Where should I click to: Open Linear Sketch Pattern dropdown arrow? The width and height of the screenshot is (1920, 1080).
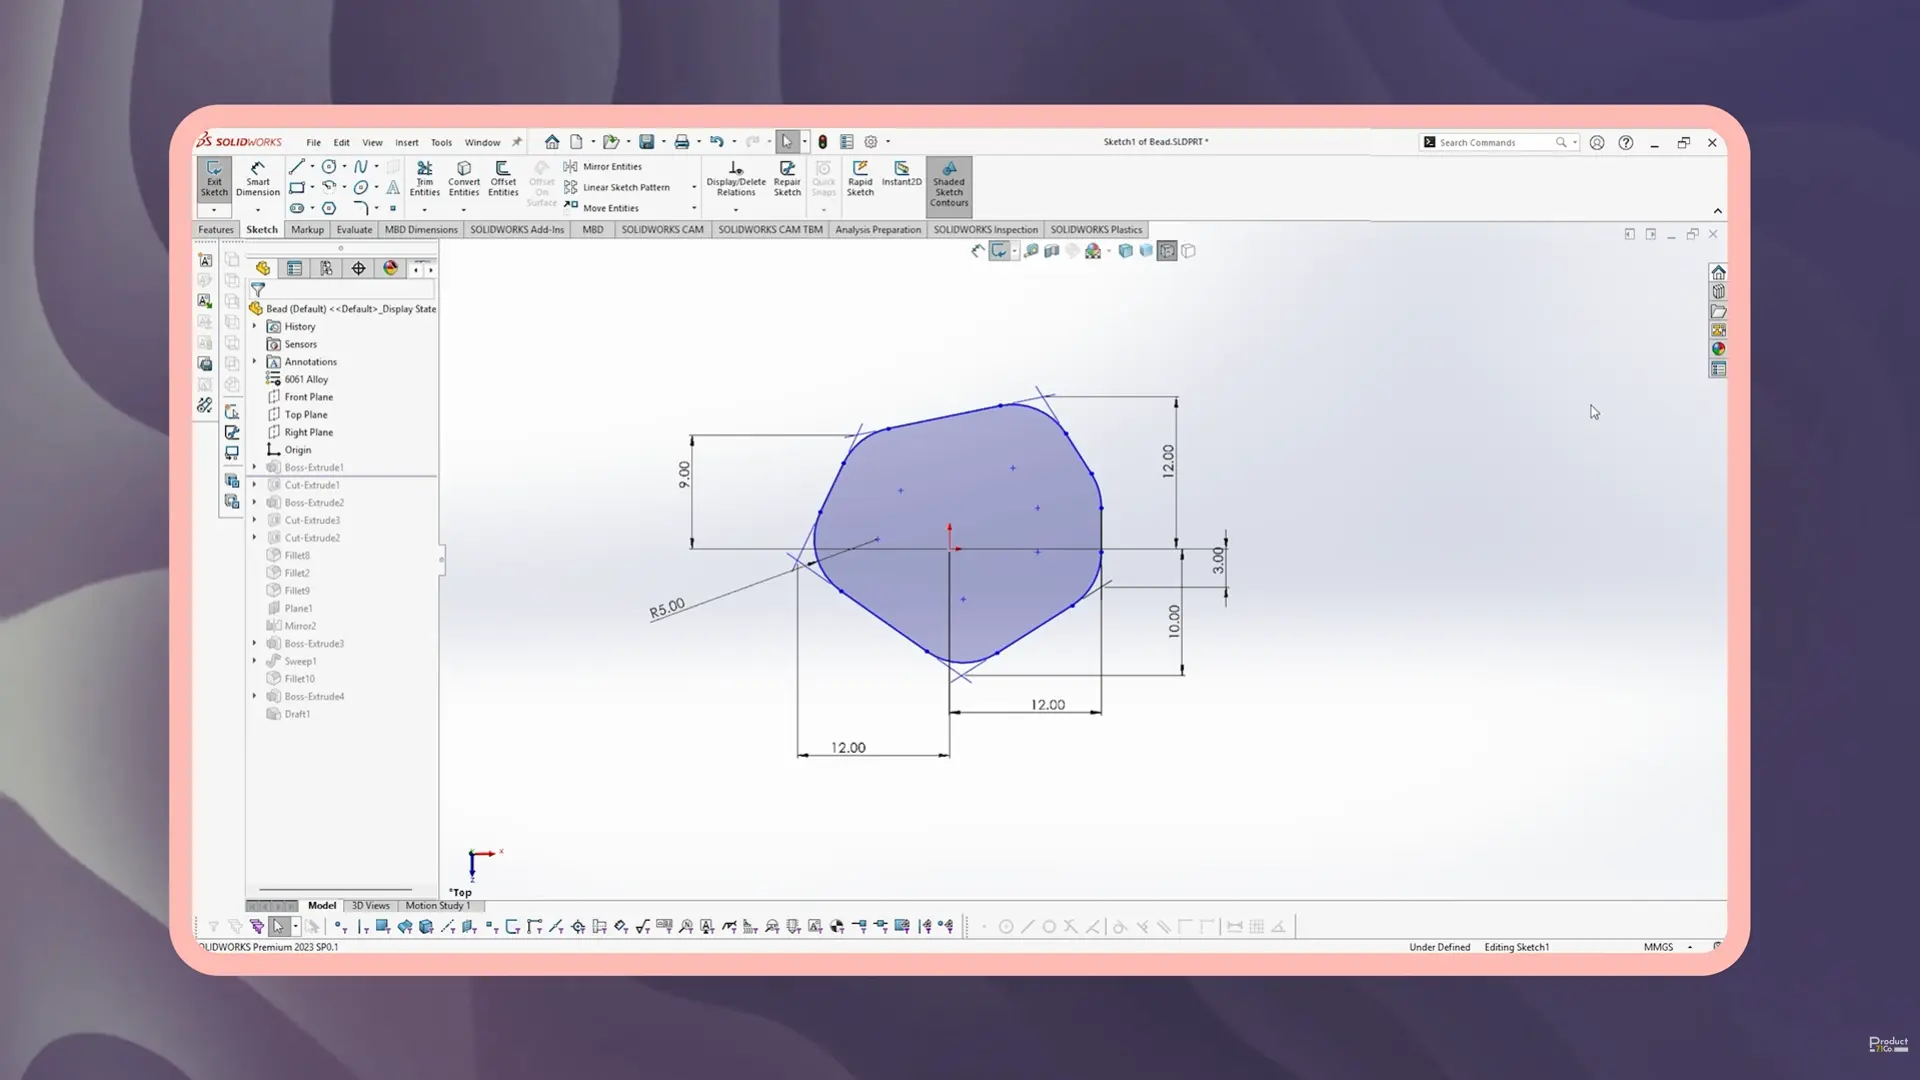coord(694,187)
